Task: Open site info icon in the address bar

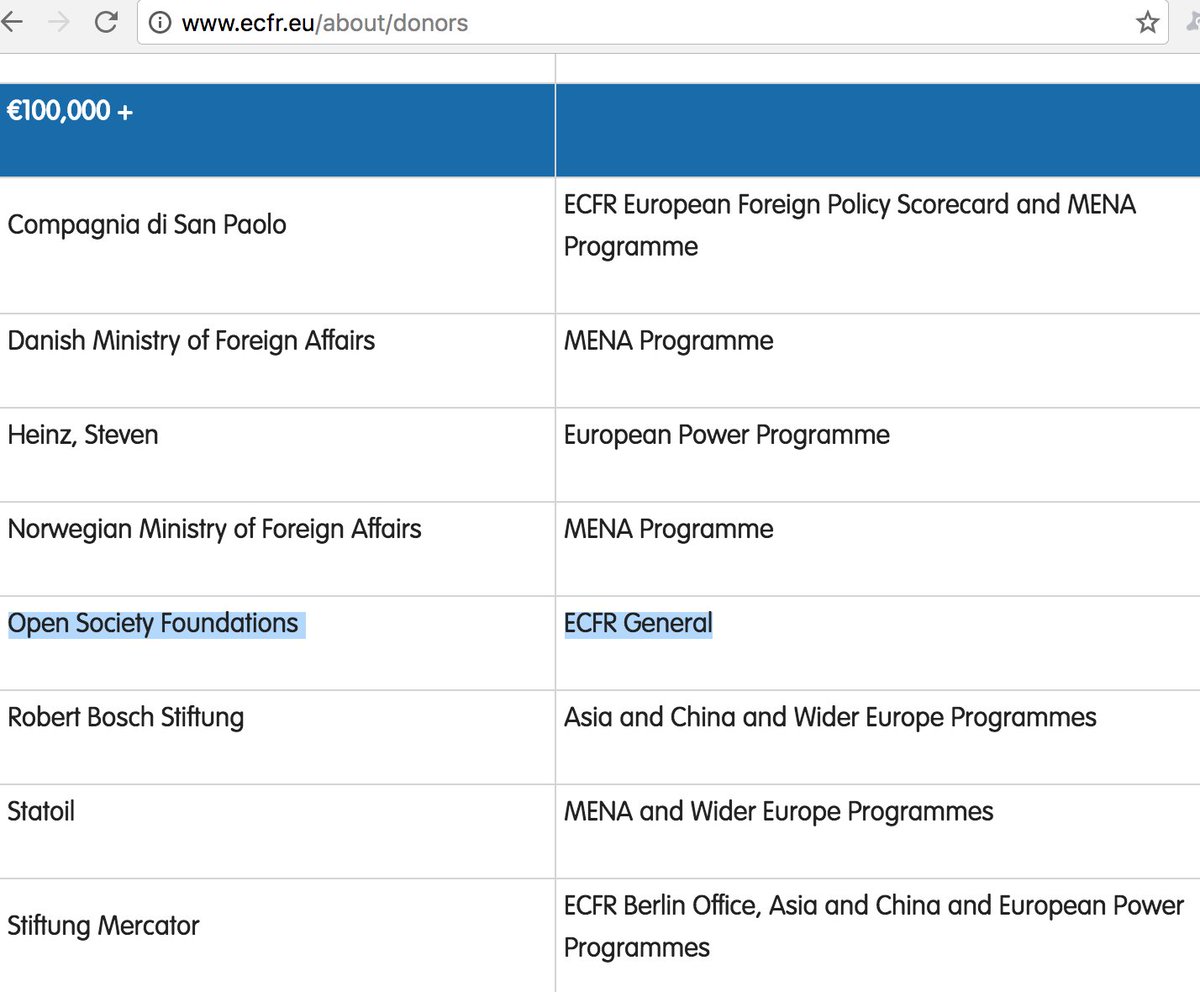Action: 159,23
